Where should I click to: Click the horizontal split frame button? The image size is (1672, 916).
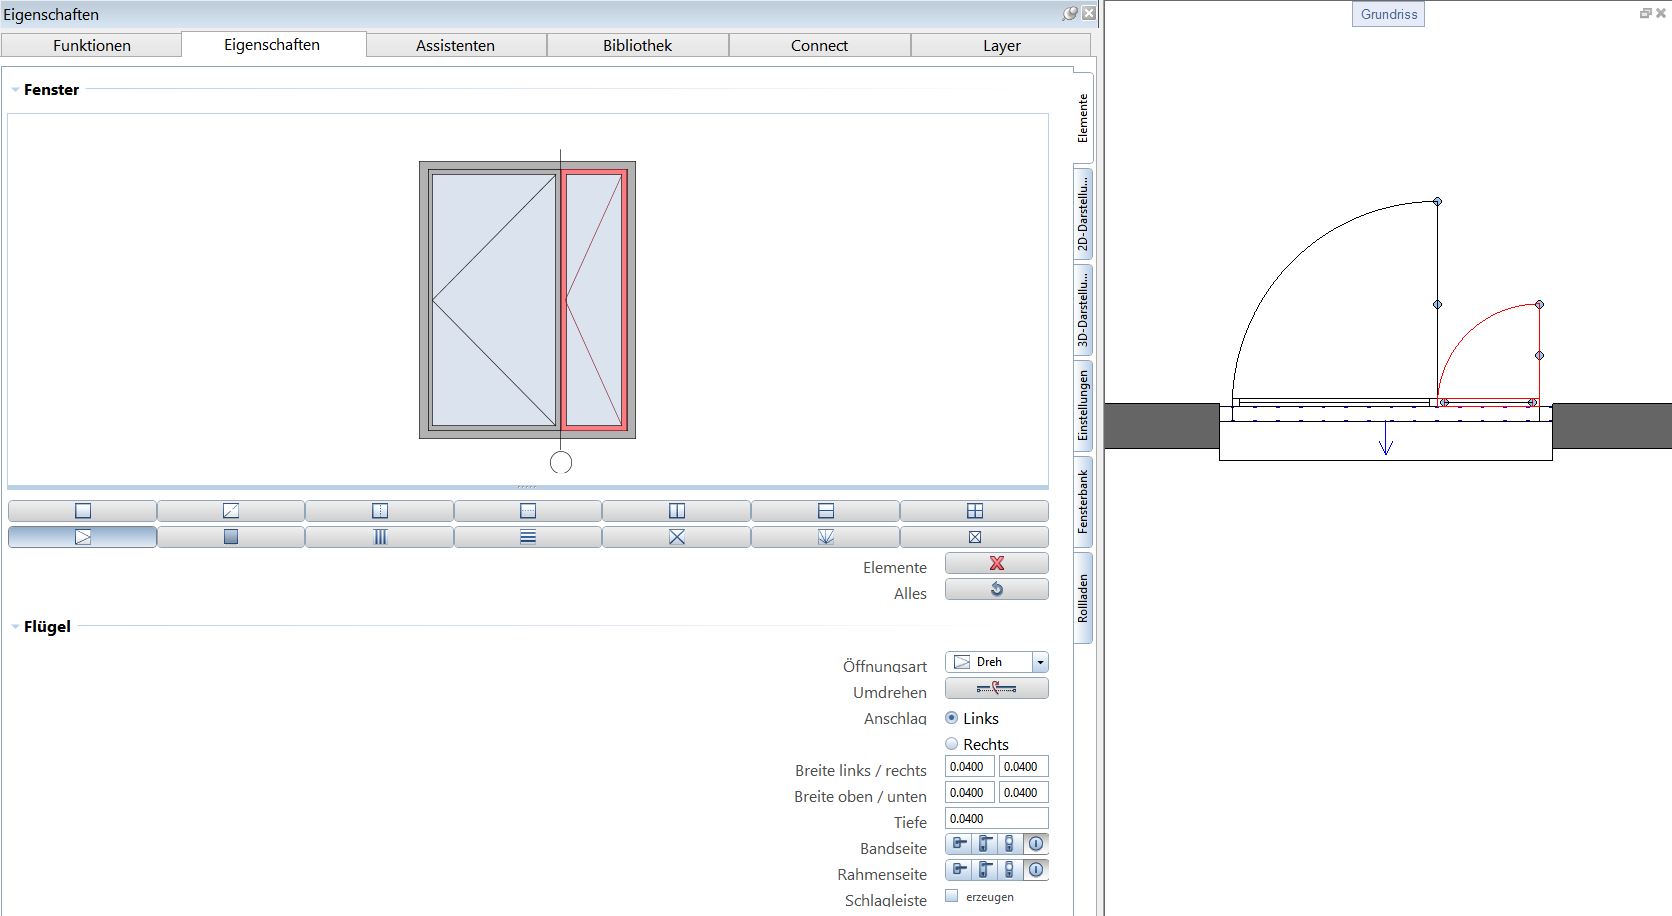pyautogui.click(x=825, y=511)
